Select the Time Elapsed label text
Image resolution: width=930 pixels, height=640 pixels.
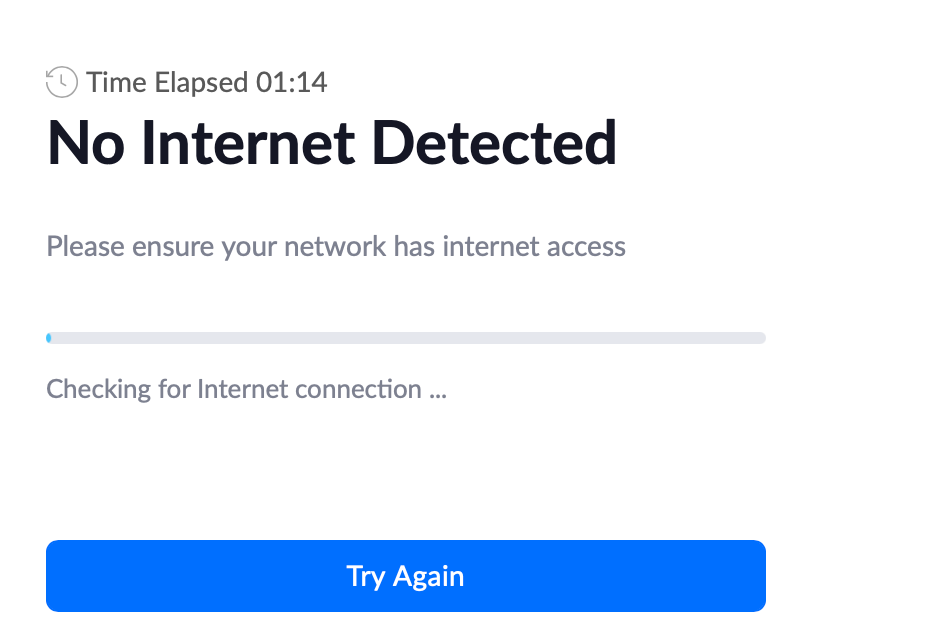[x=168, y=82]
